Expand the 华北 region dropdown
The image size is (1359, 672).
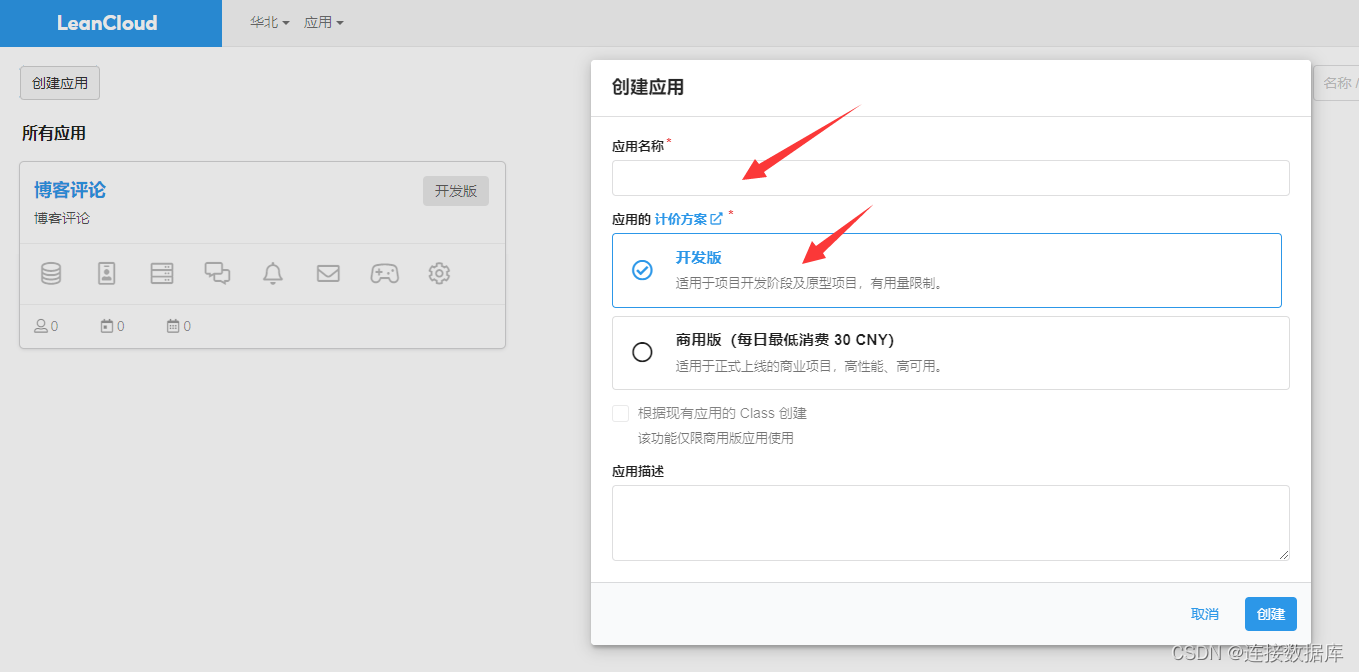269,22
